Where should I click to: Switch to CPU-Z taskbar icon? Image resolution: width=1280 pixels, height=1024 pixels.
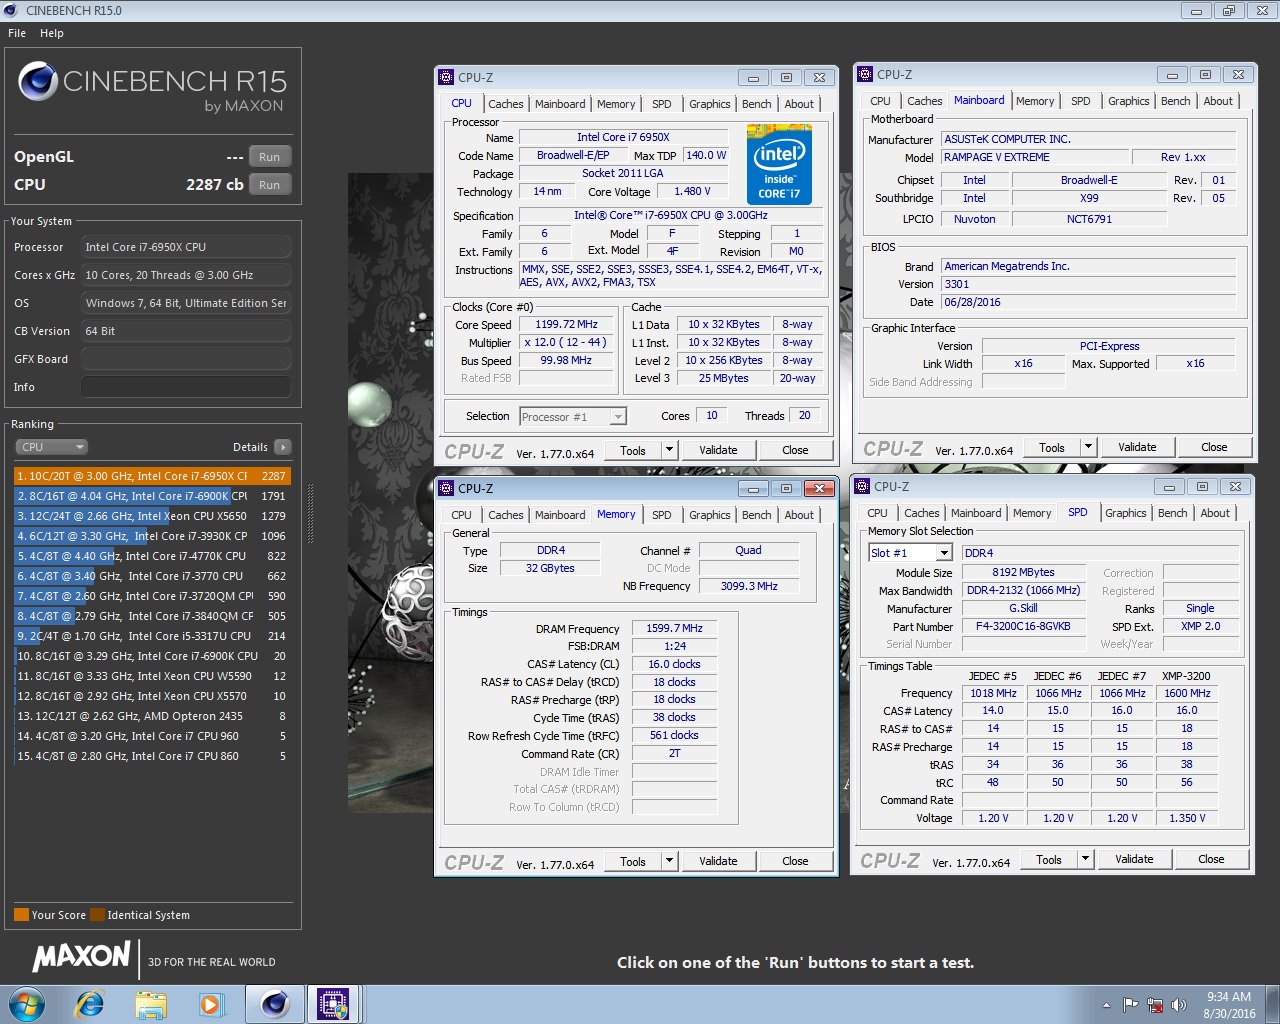tap(333, 1004)
